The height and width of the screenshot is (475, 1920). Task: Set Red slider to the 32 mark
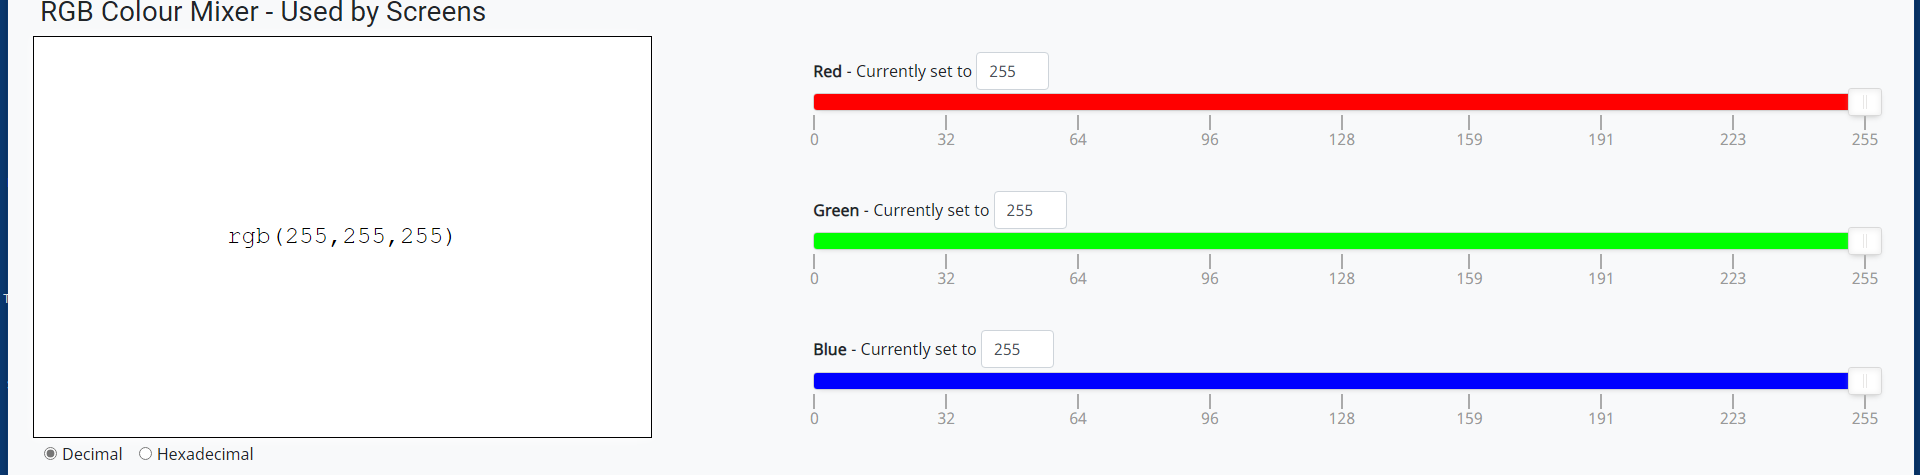(946, 102)
